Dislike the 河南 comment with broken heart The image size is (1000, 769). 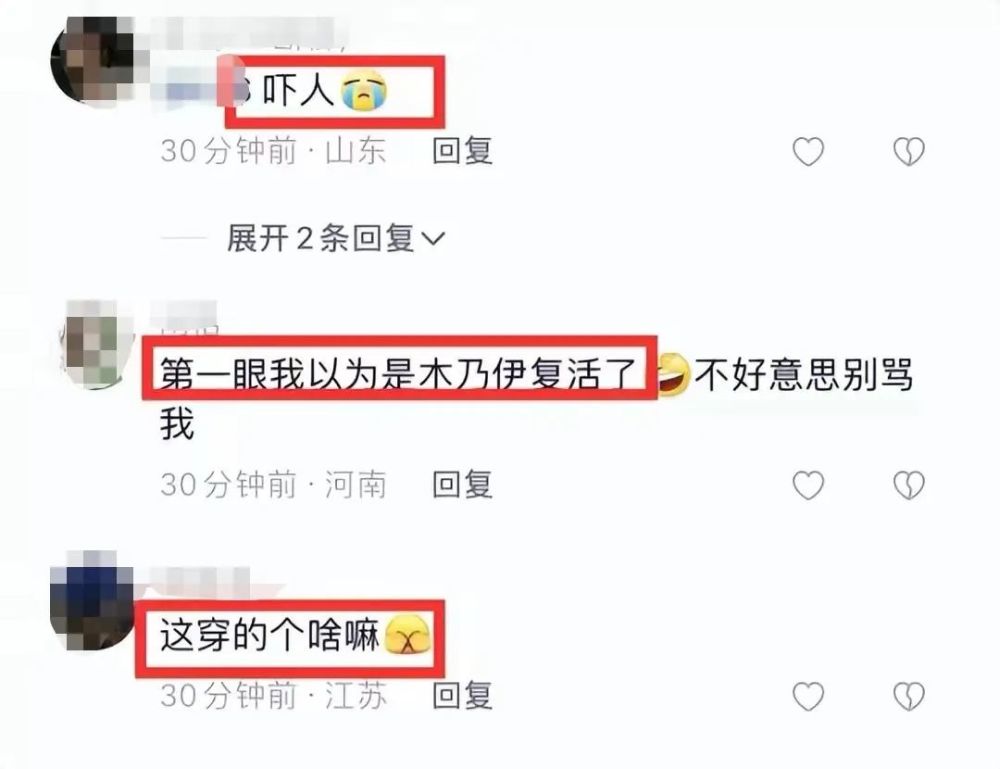point(909,485)
